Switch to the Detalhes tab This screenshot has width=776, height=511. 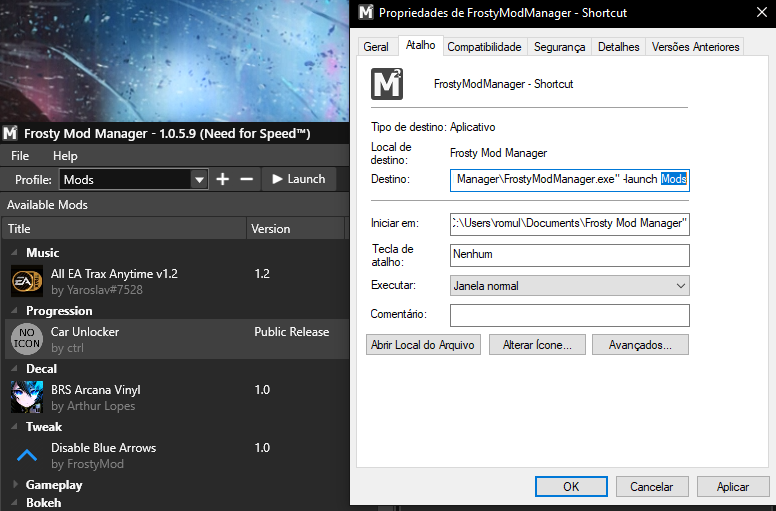(618, 47)
